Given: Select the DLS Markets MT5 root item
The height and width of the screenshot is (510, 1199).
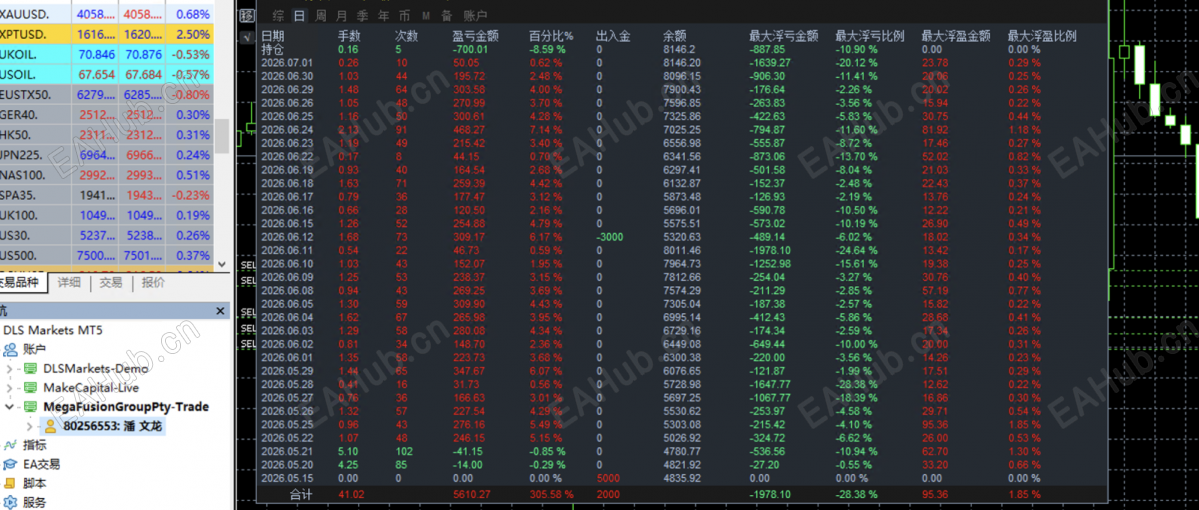Looking at the screenshot, I should 53,330.
